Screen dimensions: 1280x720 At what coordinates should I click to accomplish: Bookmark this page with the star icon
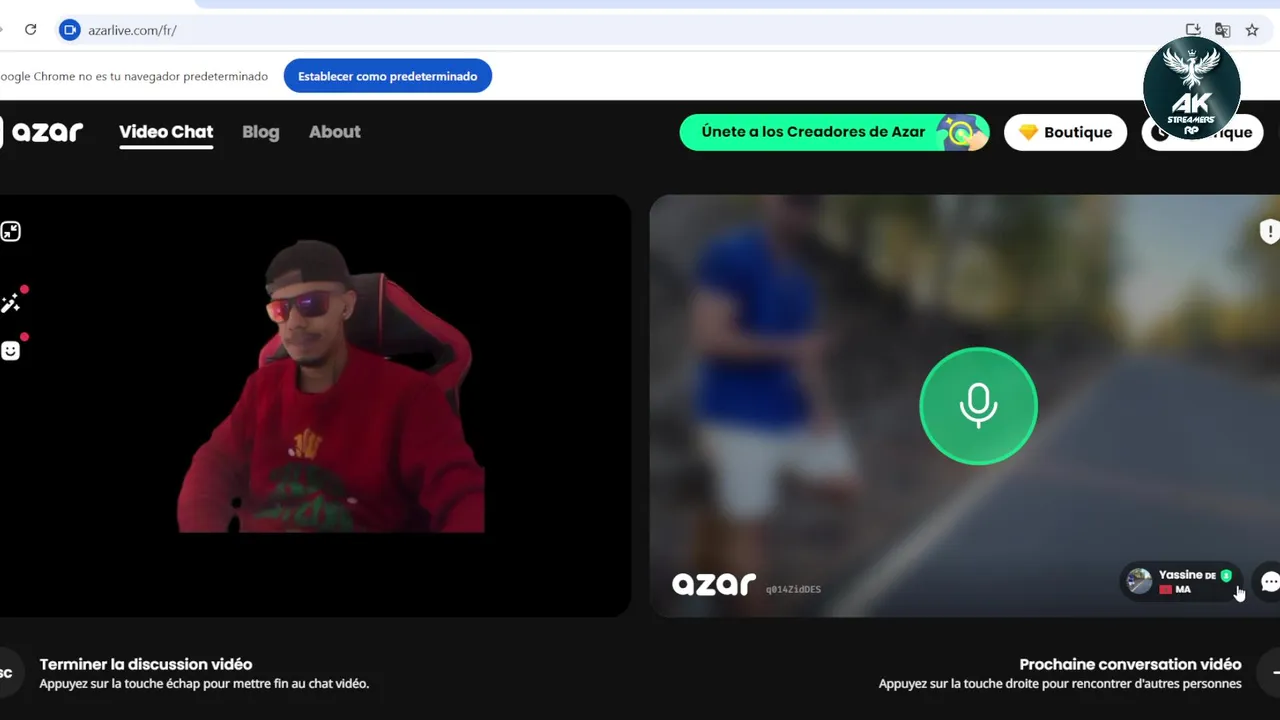pyautogui.click(x=1252, y=30)
